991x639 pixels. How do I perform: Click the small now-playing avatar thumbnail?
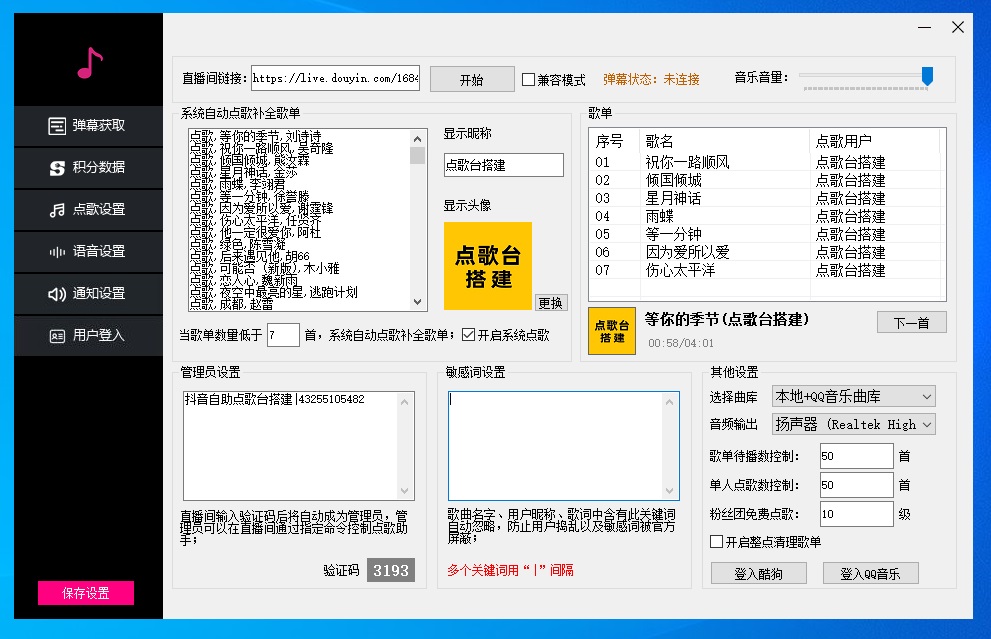point(612,331)
